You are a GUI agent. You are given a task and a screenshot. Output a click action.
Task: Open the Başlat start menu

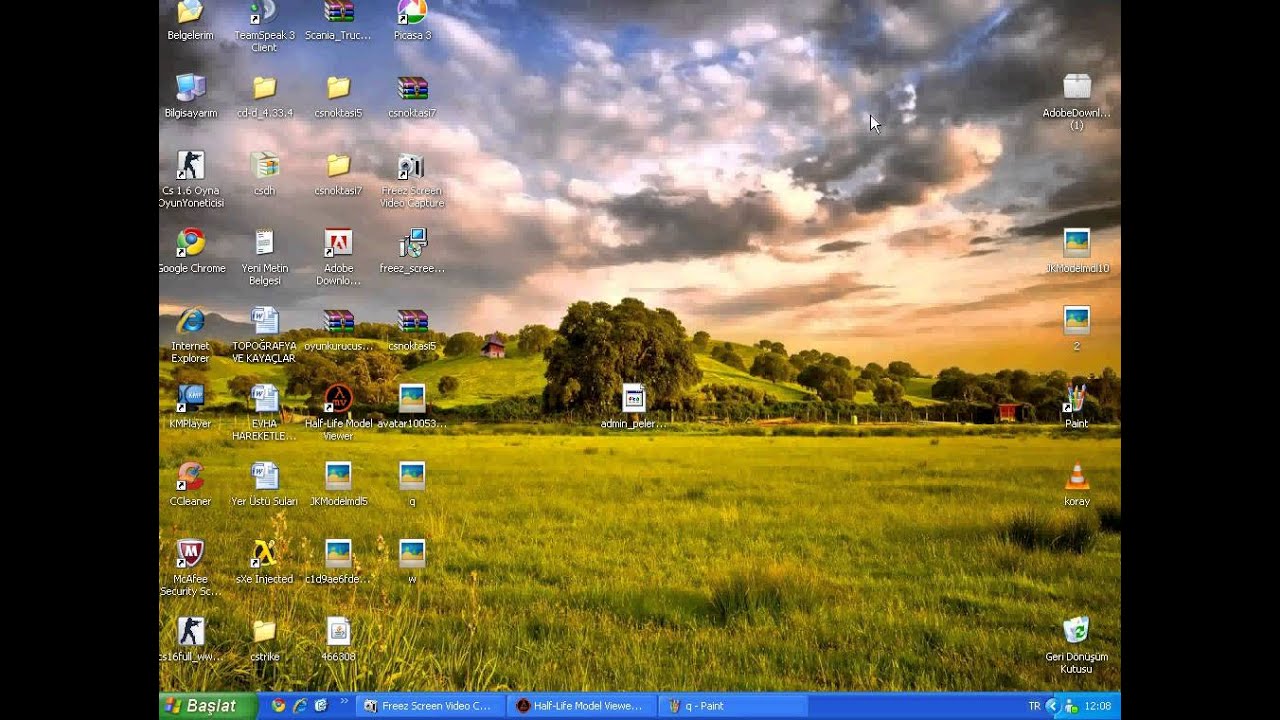pyautogui.click(x=206, y=706)
